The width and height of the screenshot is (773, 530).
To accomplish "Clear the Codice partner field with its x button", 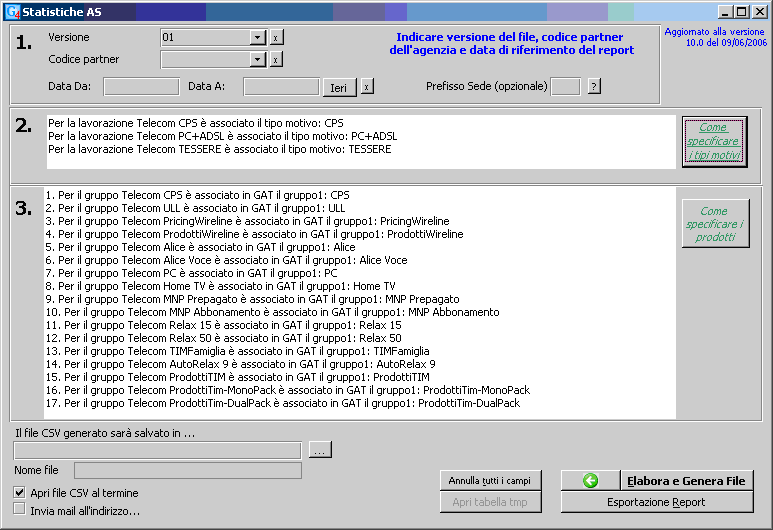I will (276, 60).
